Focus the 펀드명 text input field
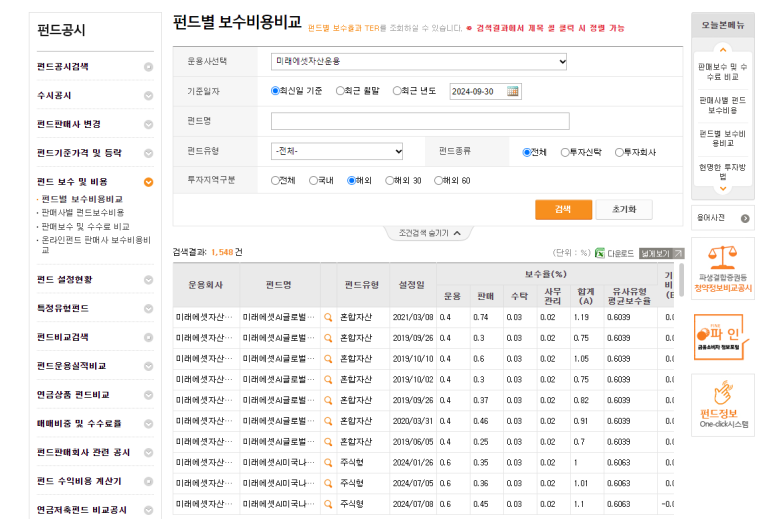This screenshot has height=519, width=773. 420,121
